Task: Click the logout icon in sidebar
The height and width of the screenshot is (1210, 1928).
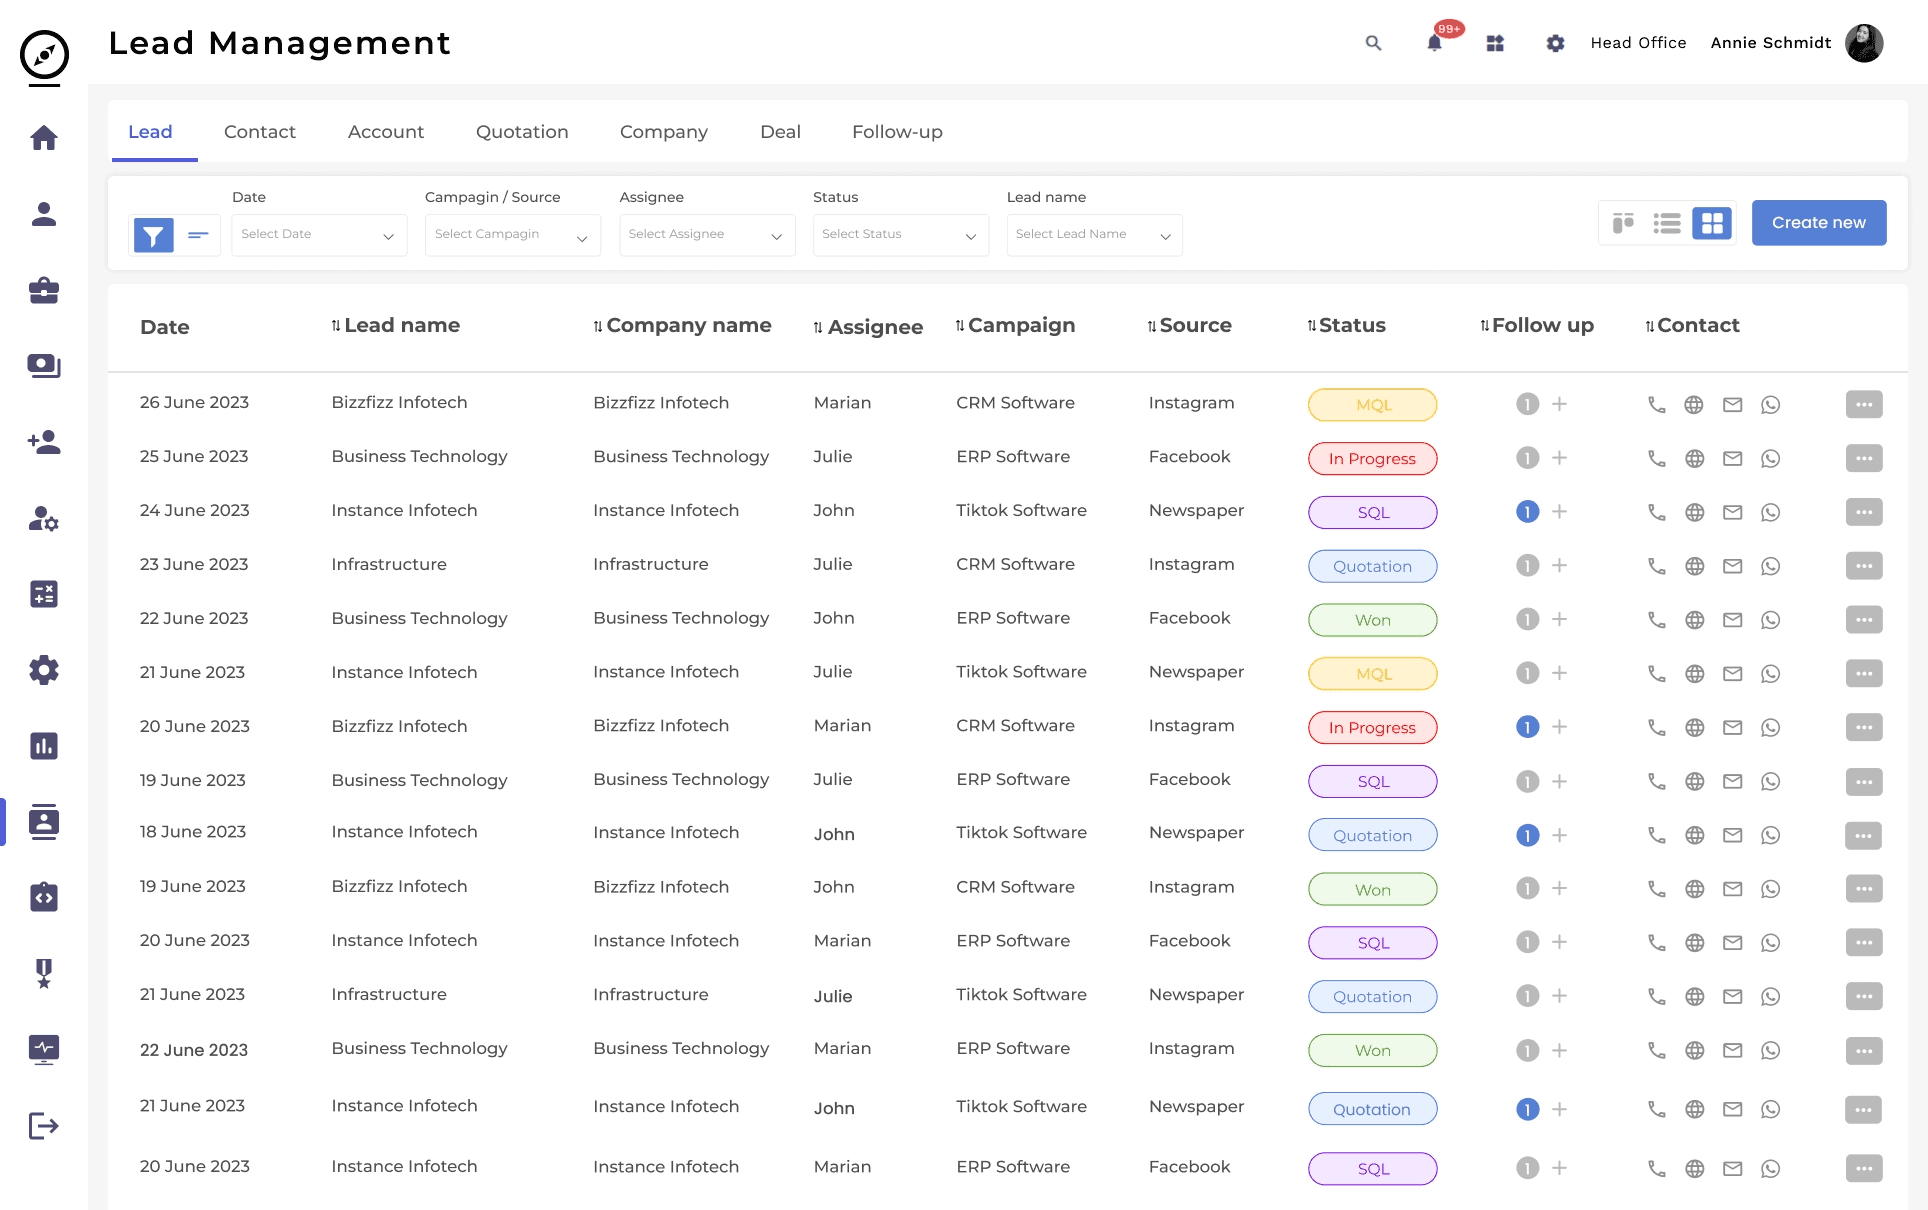Action: [44, 1126]
